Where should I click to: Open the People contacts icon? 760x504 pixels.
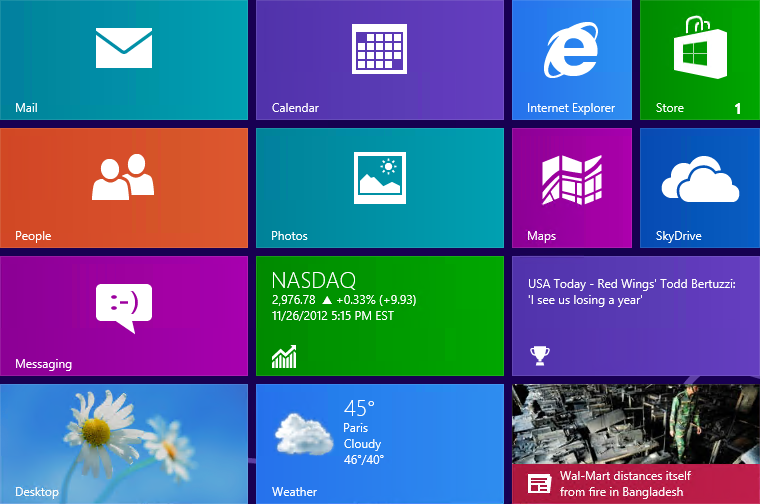[x=123, y=177]
